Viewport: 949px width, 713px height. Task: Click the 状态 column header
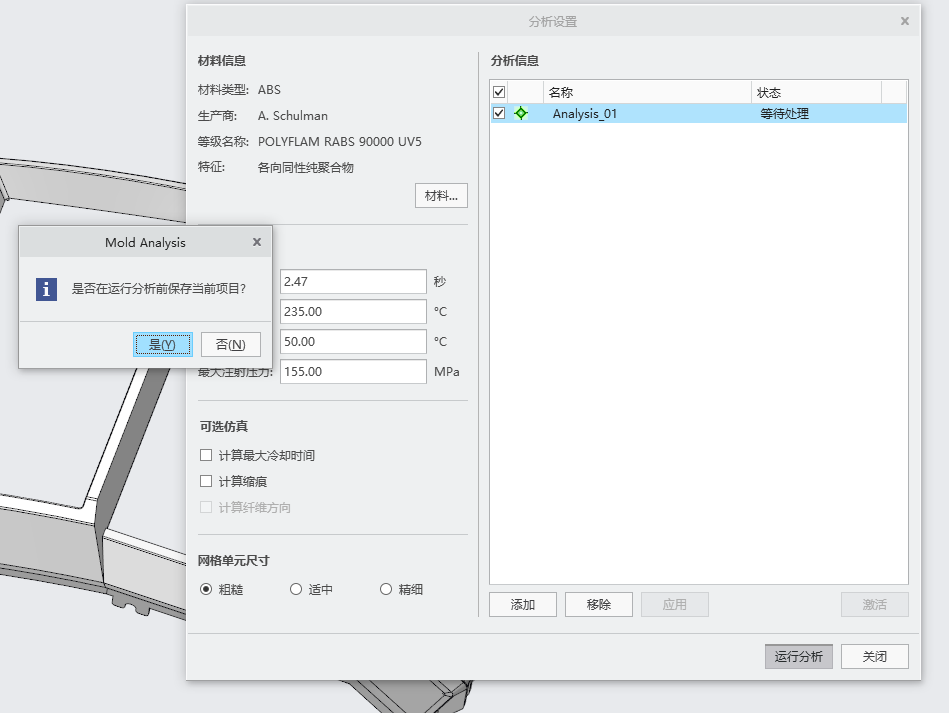(816, 92)
